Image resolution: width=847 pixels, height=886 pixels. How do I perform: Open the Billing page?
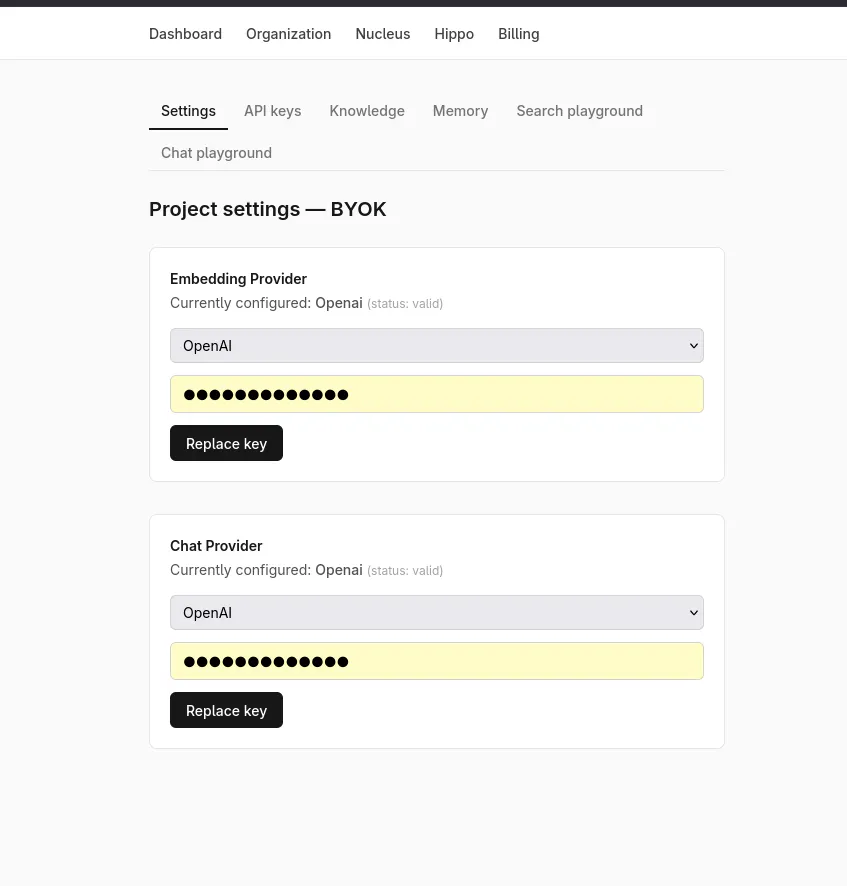(518, 34)
